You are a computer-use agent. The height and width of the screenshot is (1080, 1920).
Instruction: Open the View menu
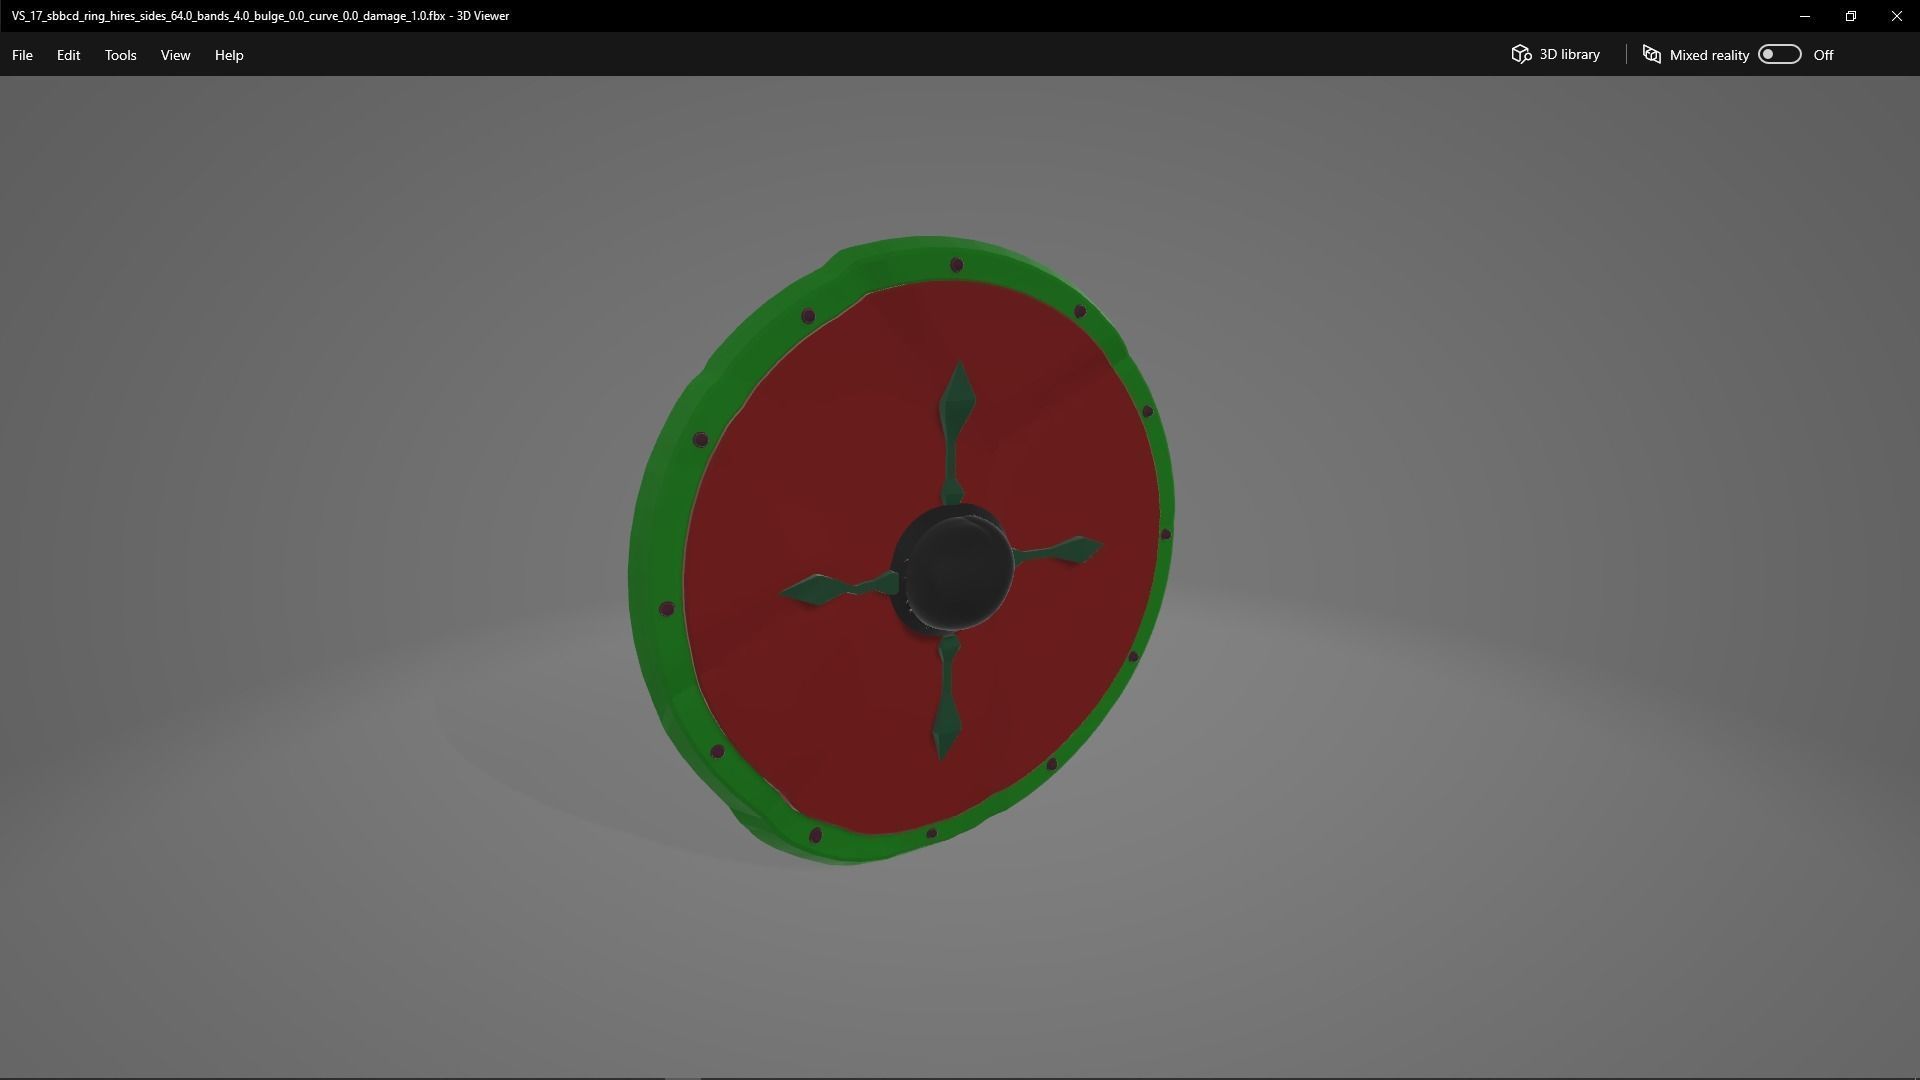(x=175, y=55)
